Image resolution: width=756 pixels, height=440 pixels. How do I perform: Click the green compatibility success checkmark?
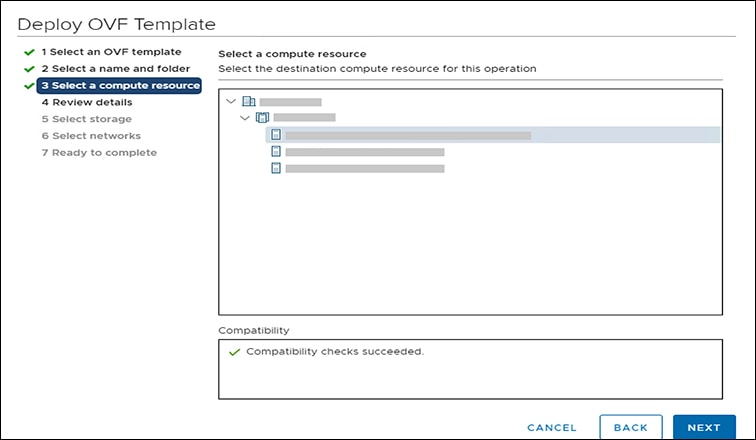point(234,352)
